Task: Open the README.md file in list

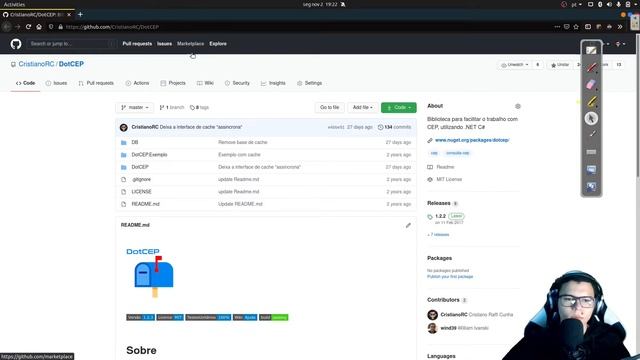Action: point(145,204)
